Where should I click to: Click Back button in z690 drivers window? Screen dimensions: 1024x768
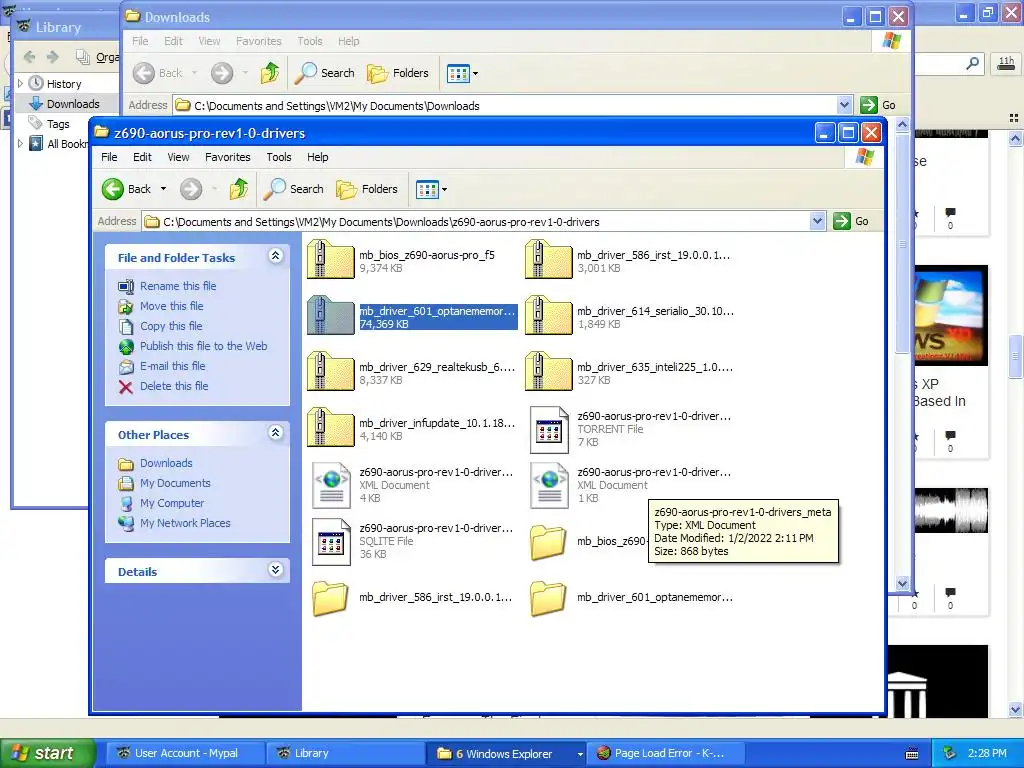coord(127,189)
